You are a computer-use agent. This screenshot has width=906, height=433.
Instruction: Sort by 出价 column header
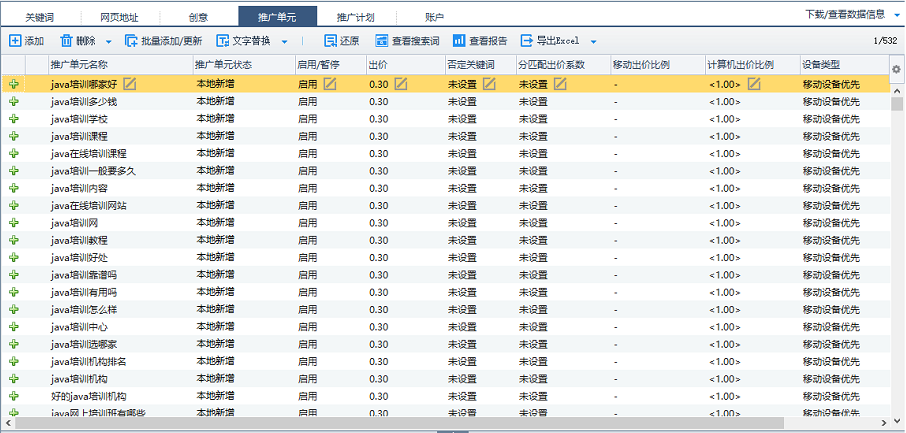[x=405, y=65]
